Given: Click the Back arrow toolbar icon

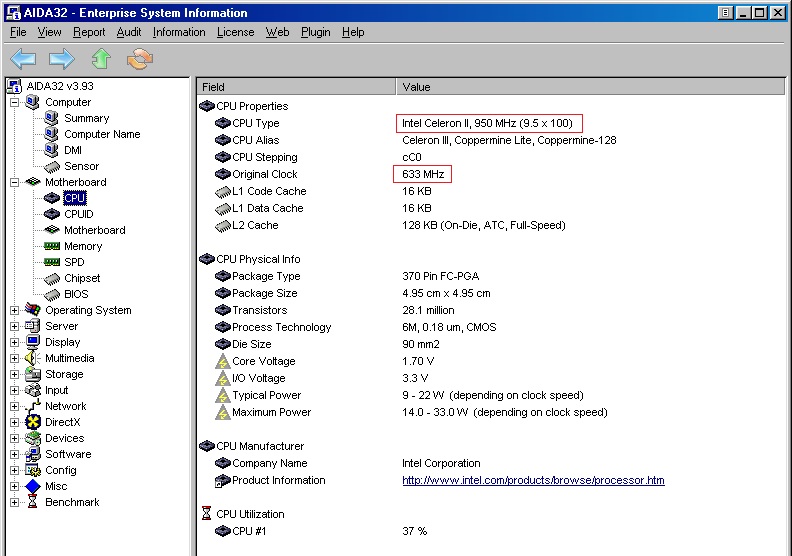Looking at the screenshot, I should tap(23, 59).
